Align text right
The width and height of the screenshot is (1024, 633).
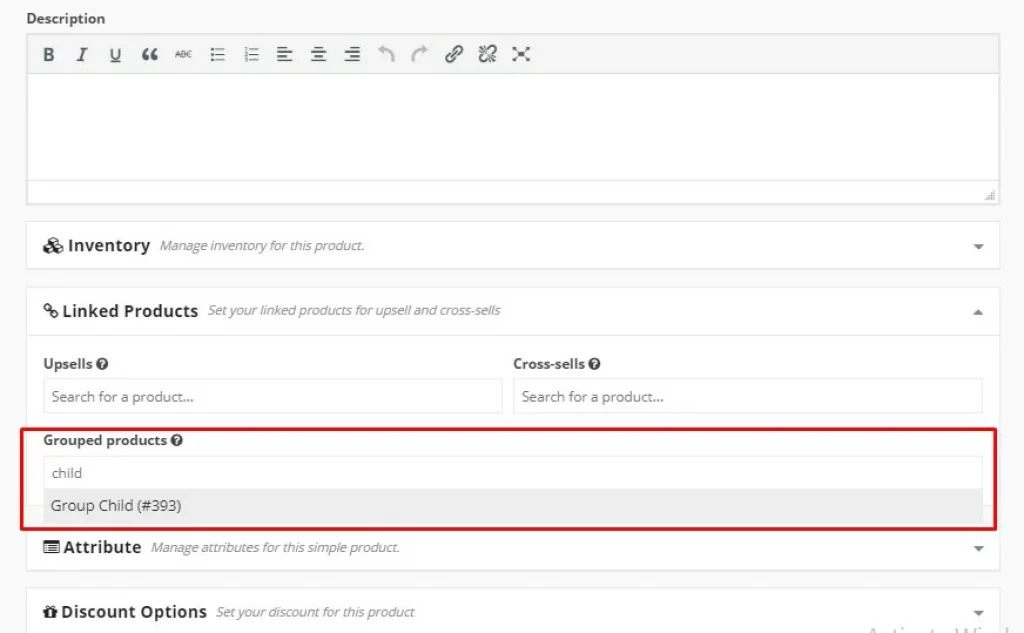(352, 54)
